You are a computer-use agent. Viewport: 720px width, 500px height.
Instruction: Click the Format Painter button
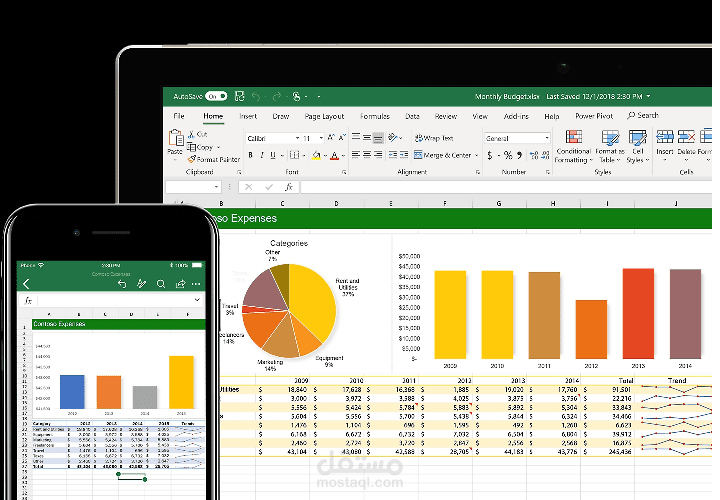[x=214, y=159]
